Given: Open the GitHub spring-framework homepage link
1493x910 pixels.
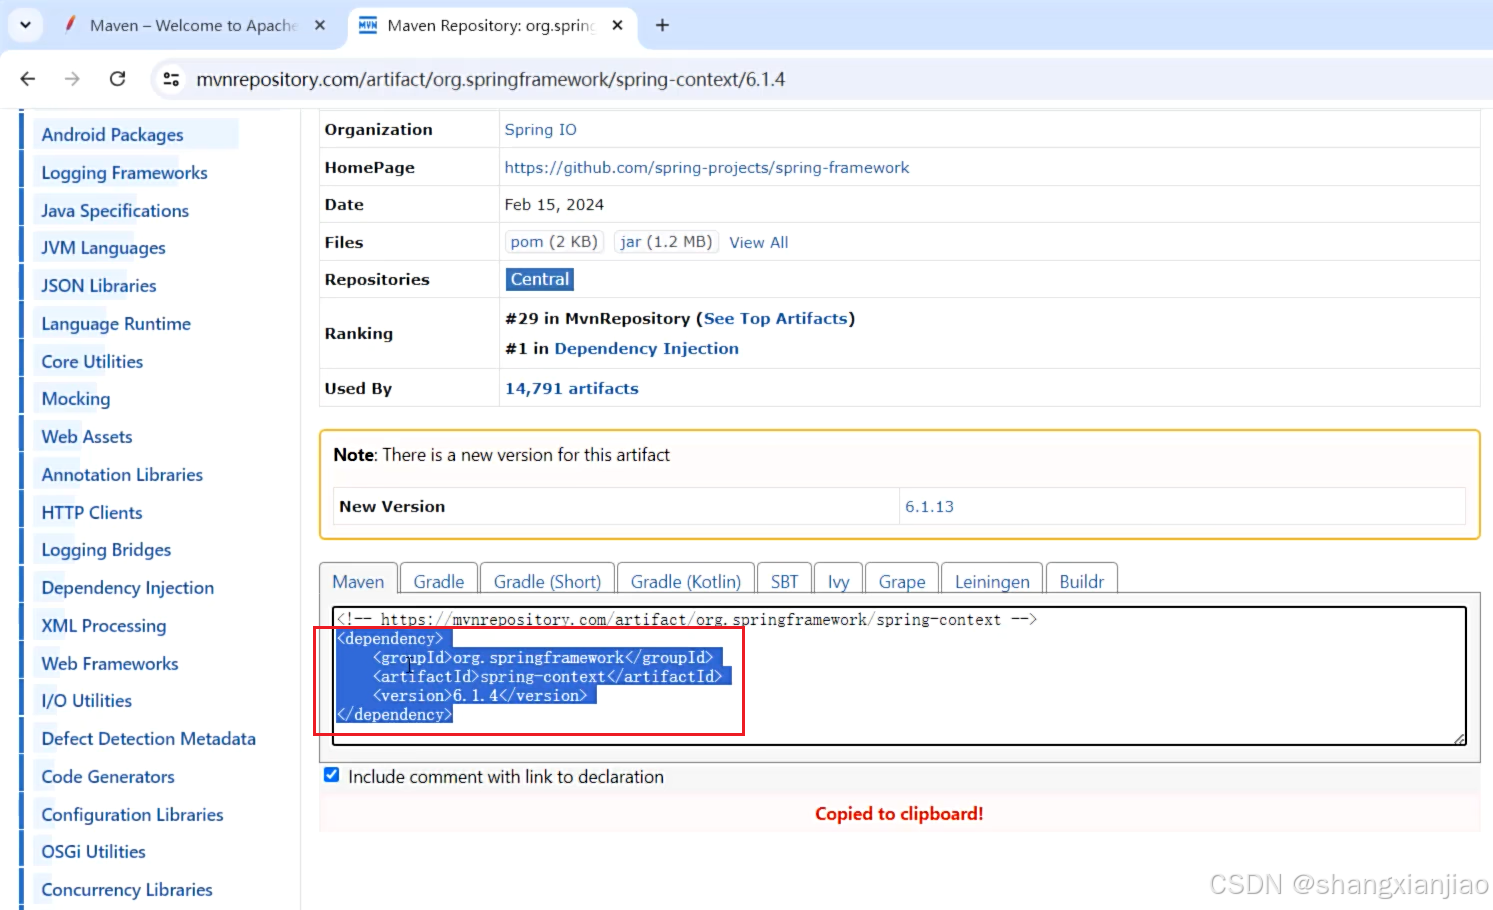Looking at the screenshot, I should point(707,167).
